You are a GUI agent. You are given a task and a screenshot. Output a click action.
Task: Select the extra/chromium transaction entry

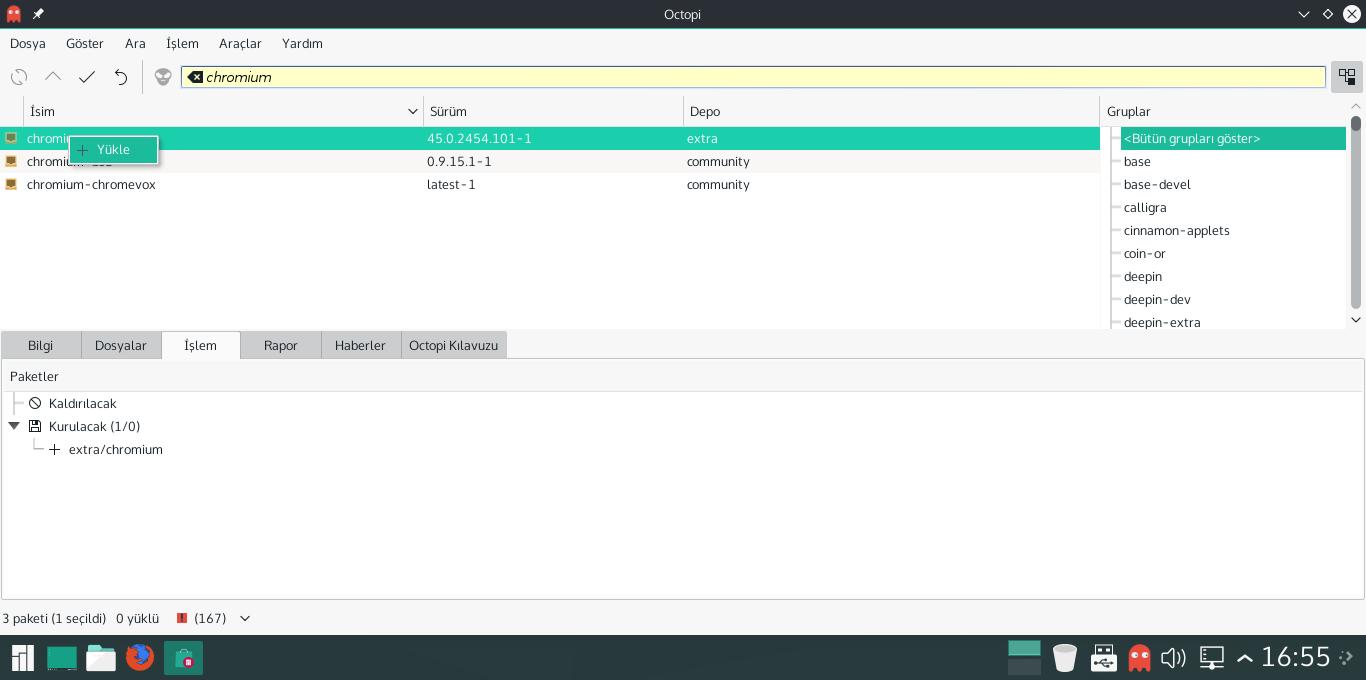116,449
